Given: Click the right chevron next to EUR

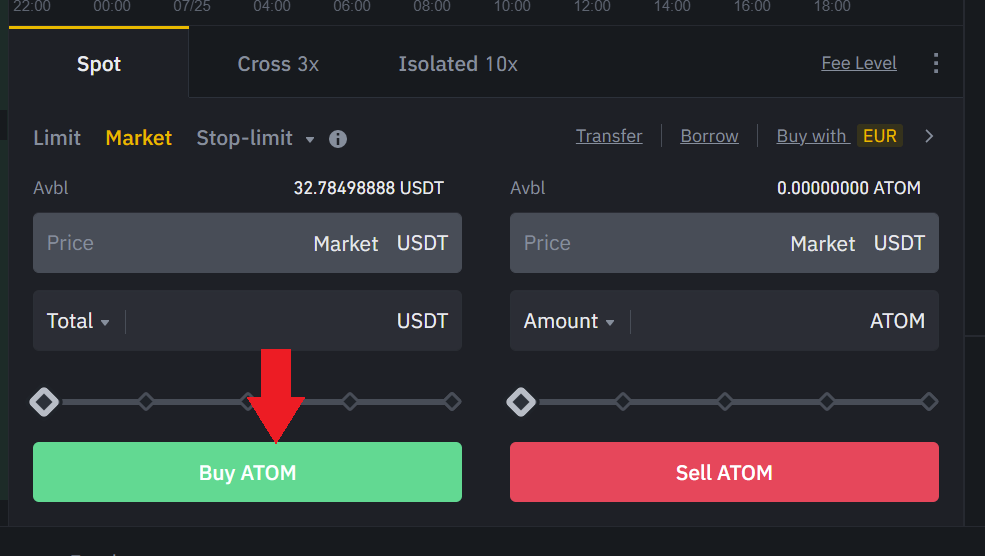Looking at the screenshot, I should tap(929, 136).
